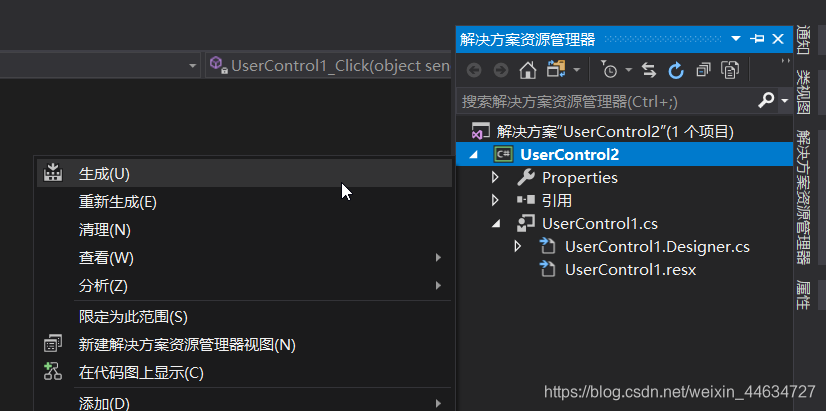Choose 生成(U) from context menu
Image resolution: width=826 pixels, height=411 pixels.
244,173
